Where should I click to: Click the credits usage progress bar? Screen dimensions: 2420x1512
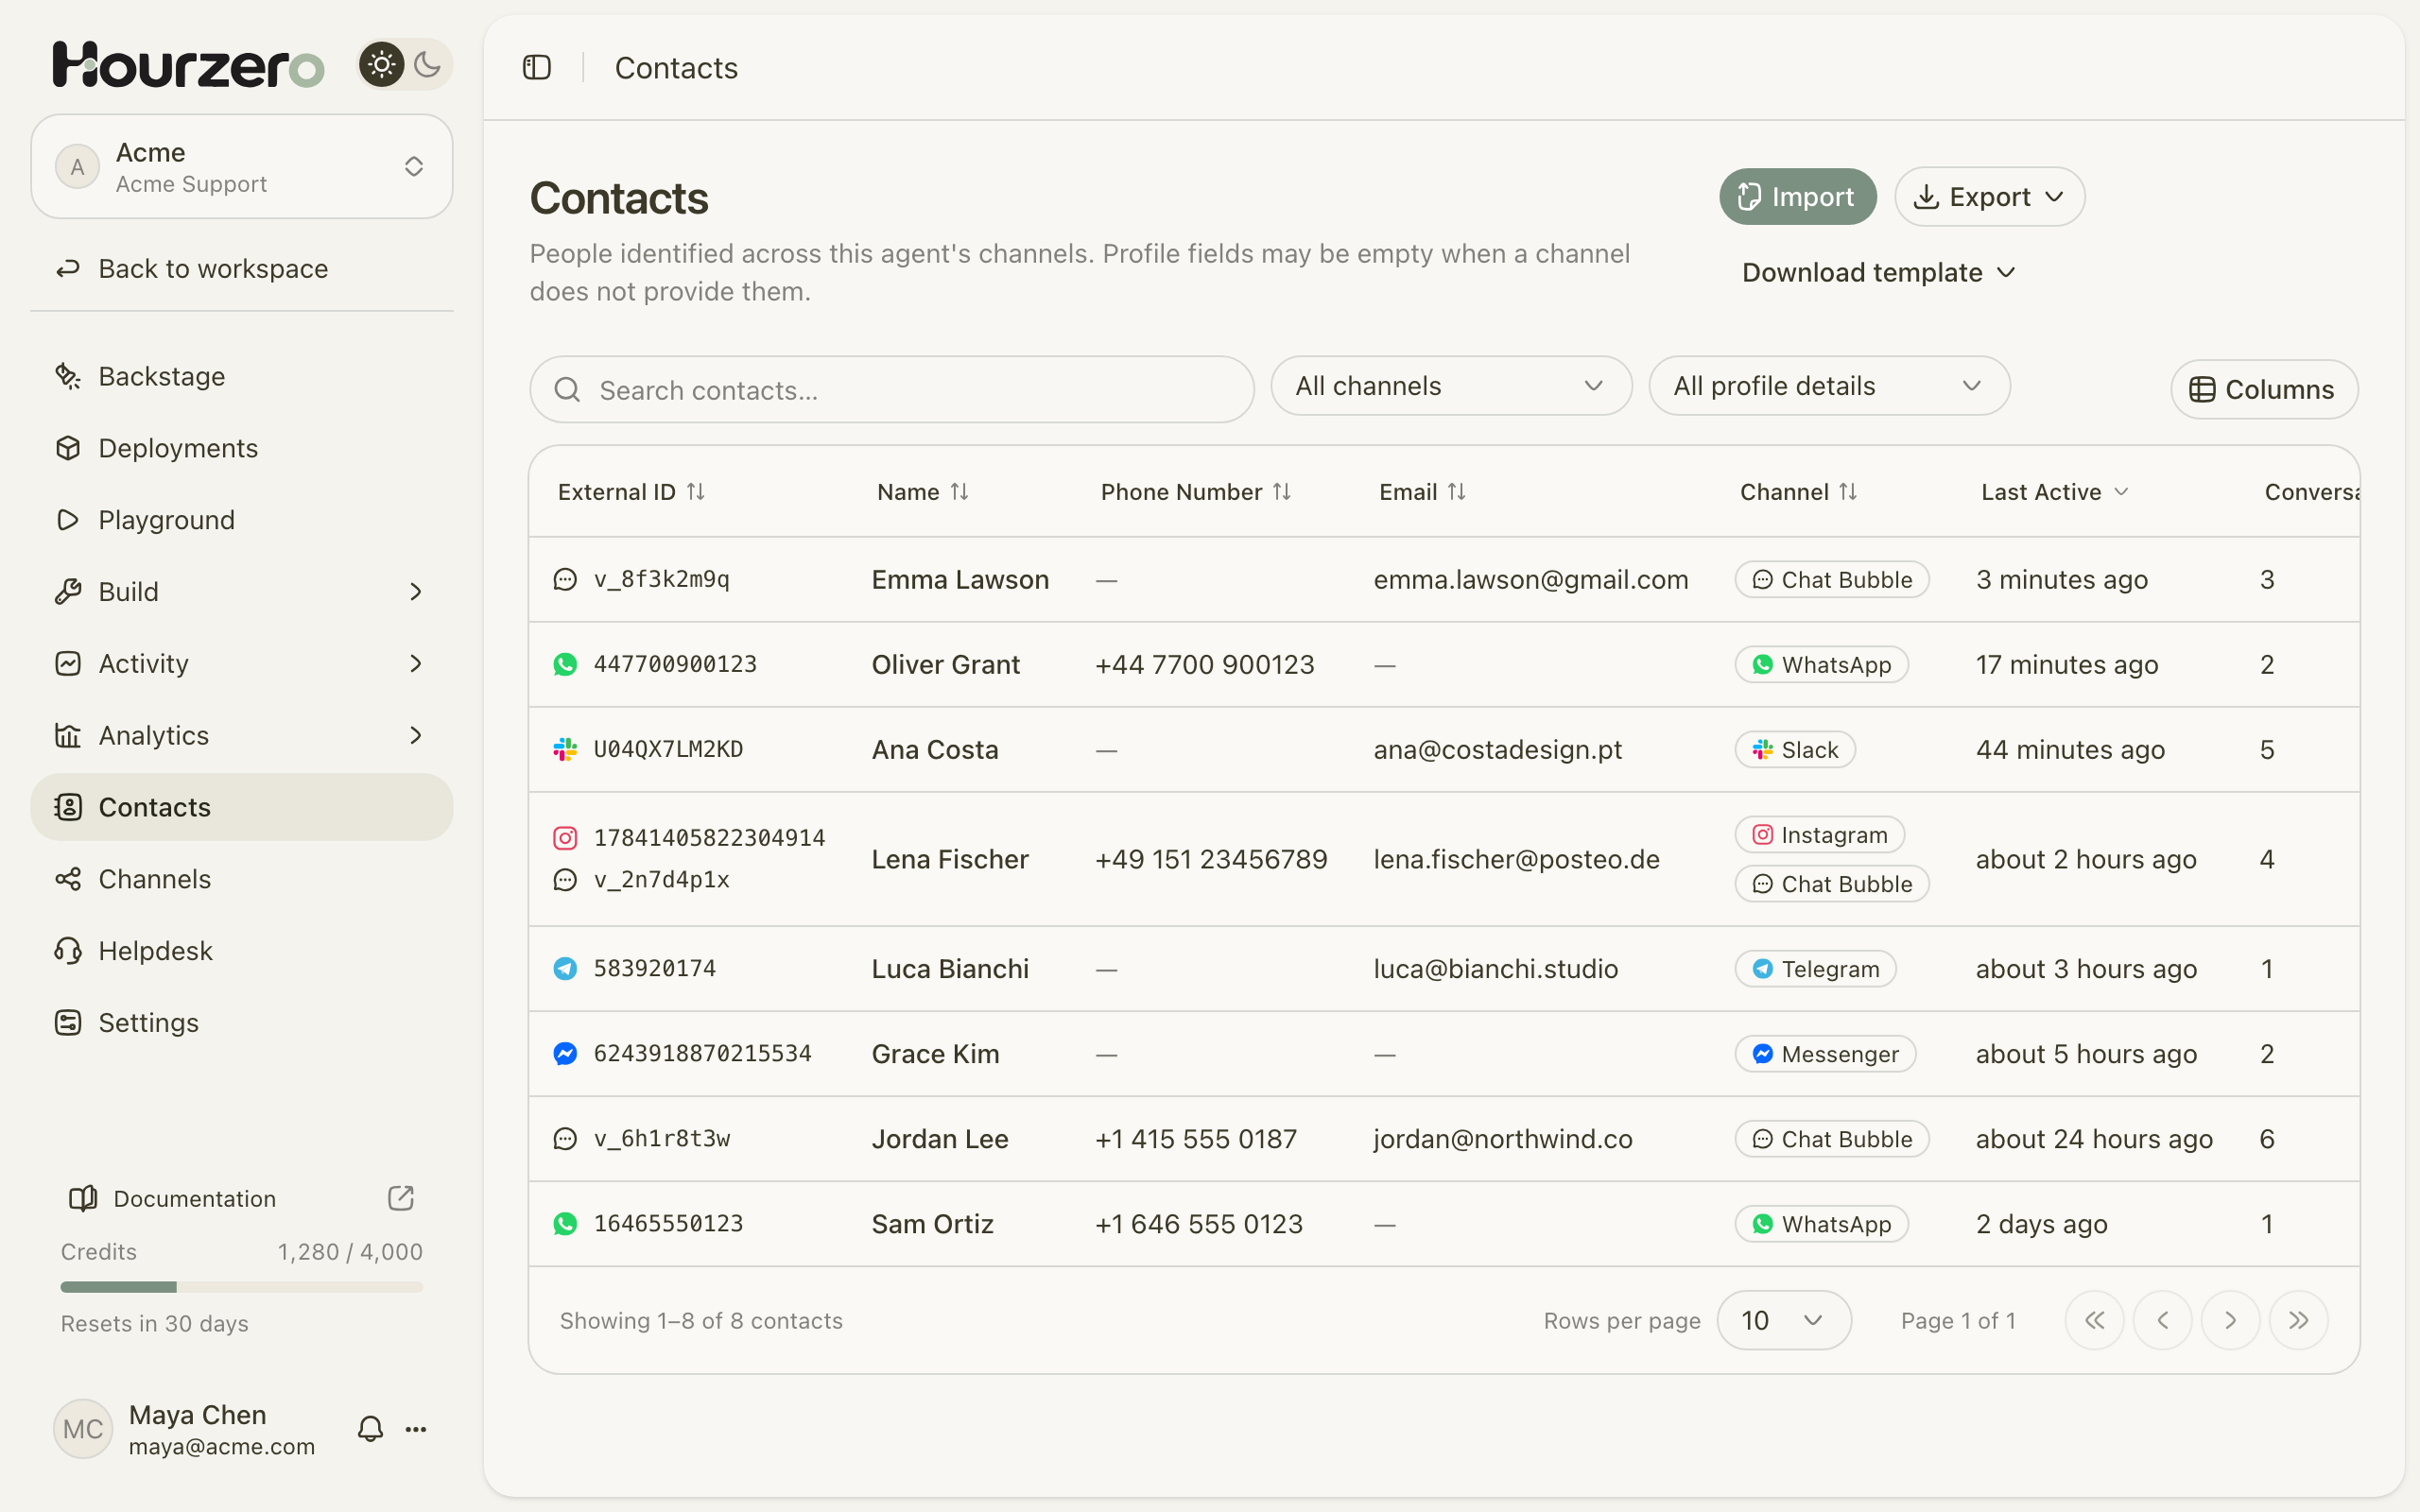click(x=242, y=1287)
